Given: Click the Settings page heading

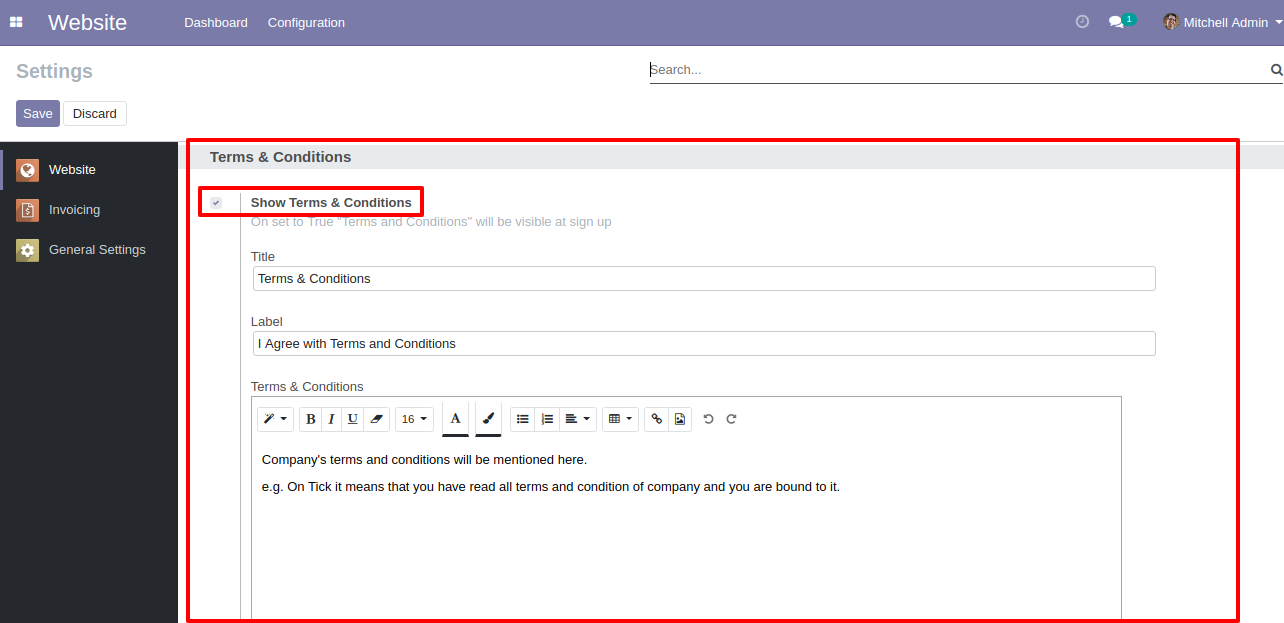Looking at the screenshot, I should (54, 71).
